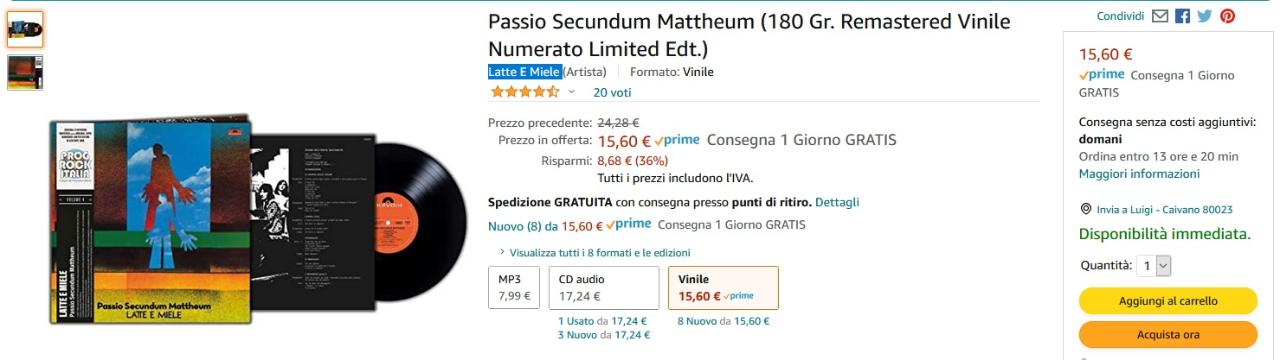1280x360 pixels.
Task: Click the 'Acquista ora' button
Action: point(1168,334)
